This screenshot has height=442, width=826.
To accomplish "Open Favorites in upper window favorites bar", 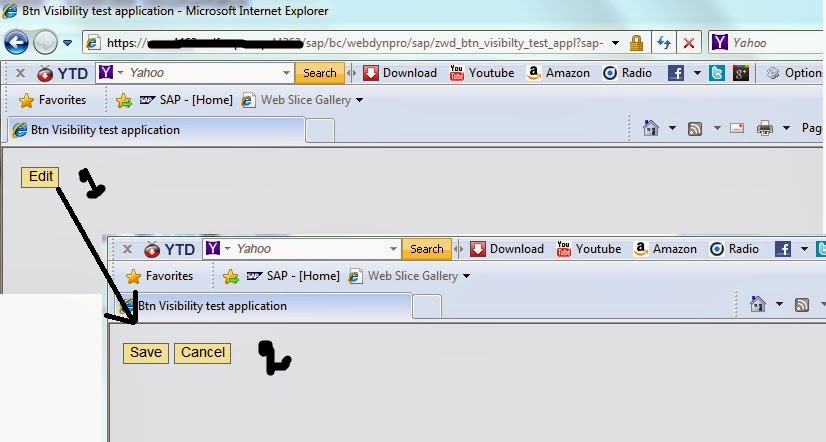I will [52, 100].
